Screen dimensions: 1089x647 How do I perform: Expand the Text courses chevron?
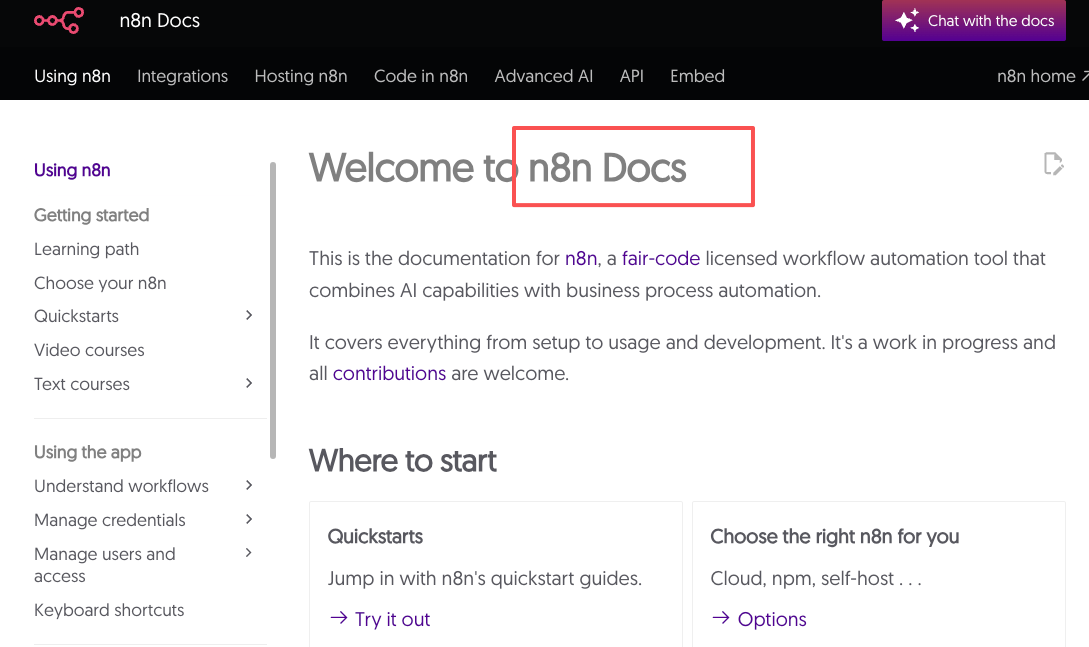coord(249,383)
